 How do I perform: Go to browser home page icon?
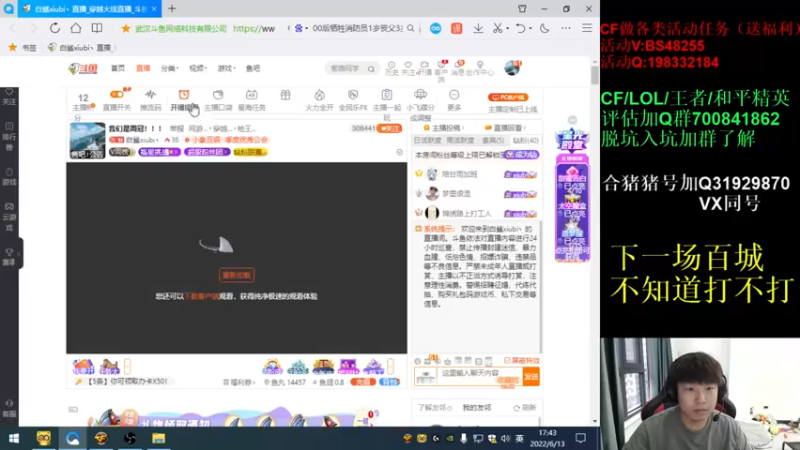pyautogui.click(x=76, y=29)
